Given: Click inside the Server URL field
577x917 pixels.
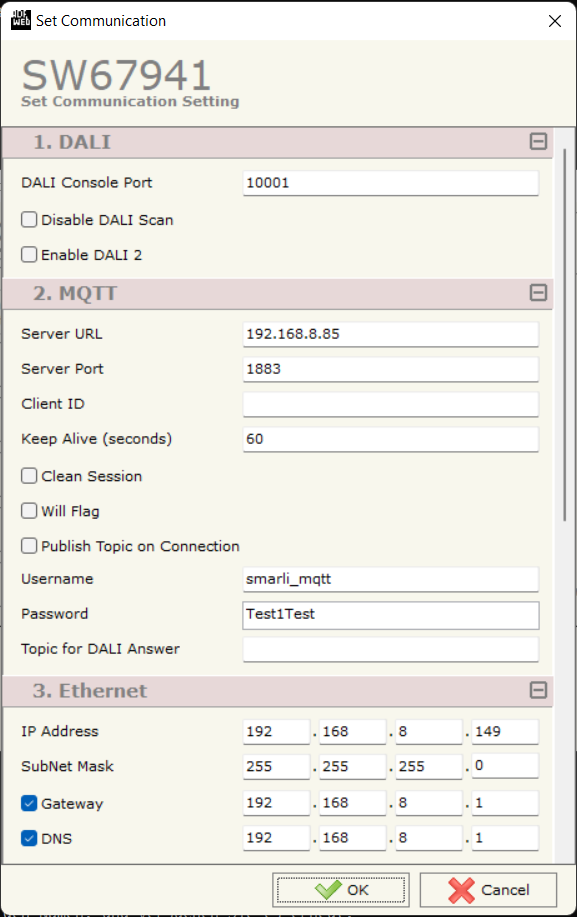Looking at the screenshot, I should point(390,333).
